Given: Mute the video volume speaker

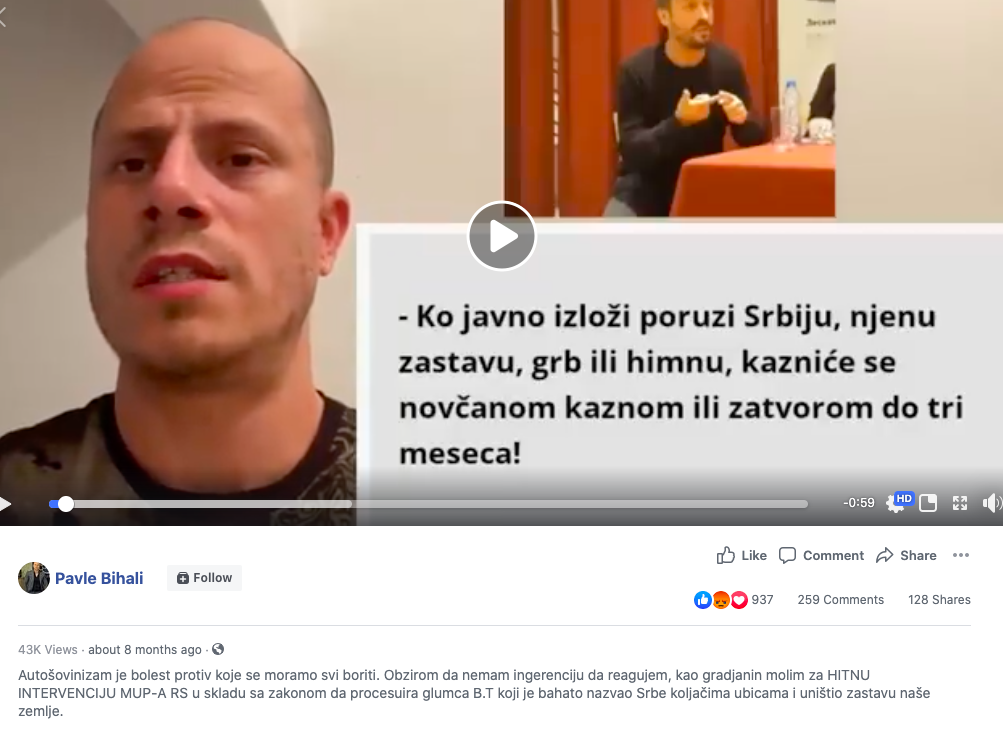Looking at the screenshot, I should click(992, 503).
